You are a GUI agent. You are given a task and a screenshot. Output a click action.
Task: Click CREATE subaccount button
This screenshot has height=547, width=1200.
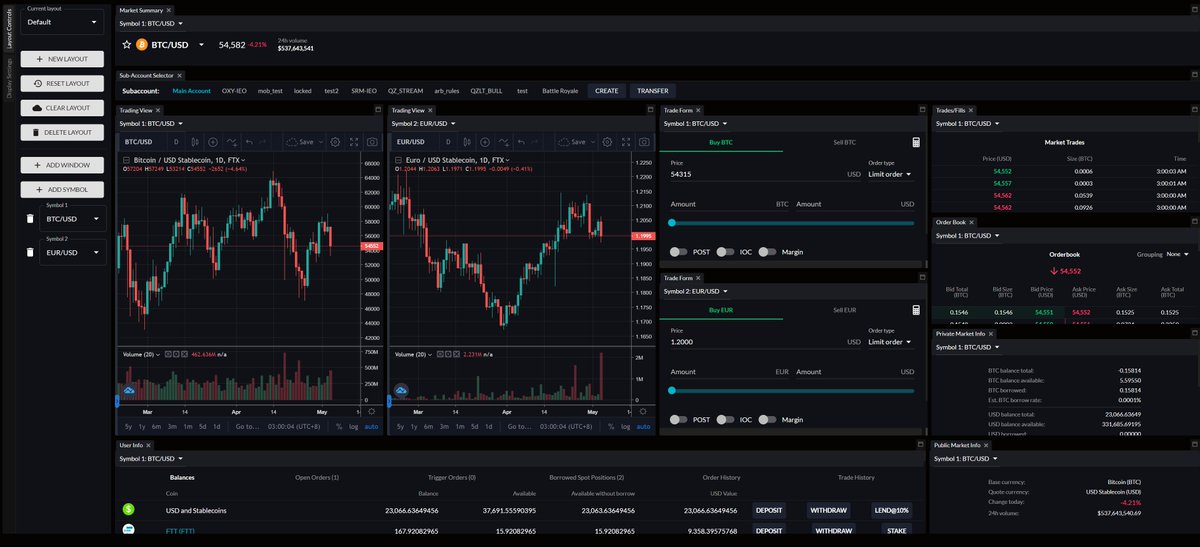pos(607,90)
